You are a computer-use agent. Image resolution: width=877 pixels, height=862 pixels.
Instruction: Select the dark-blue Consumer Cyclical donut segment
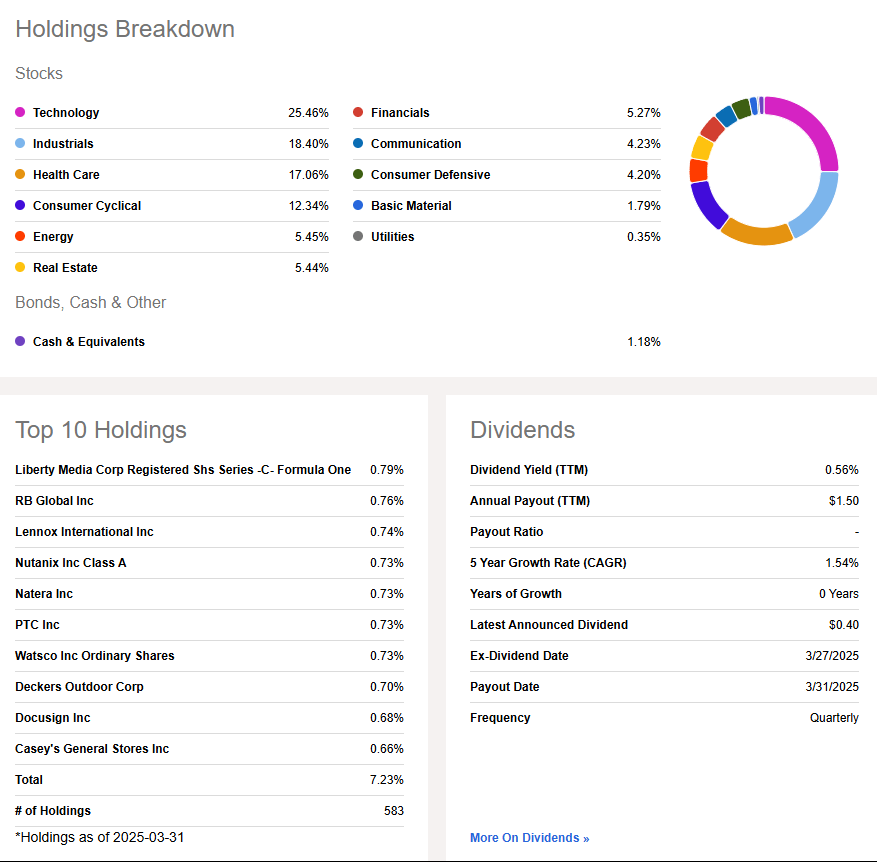[x=708, y=204]
